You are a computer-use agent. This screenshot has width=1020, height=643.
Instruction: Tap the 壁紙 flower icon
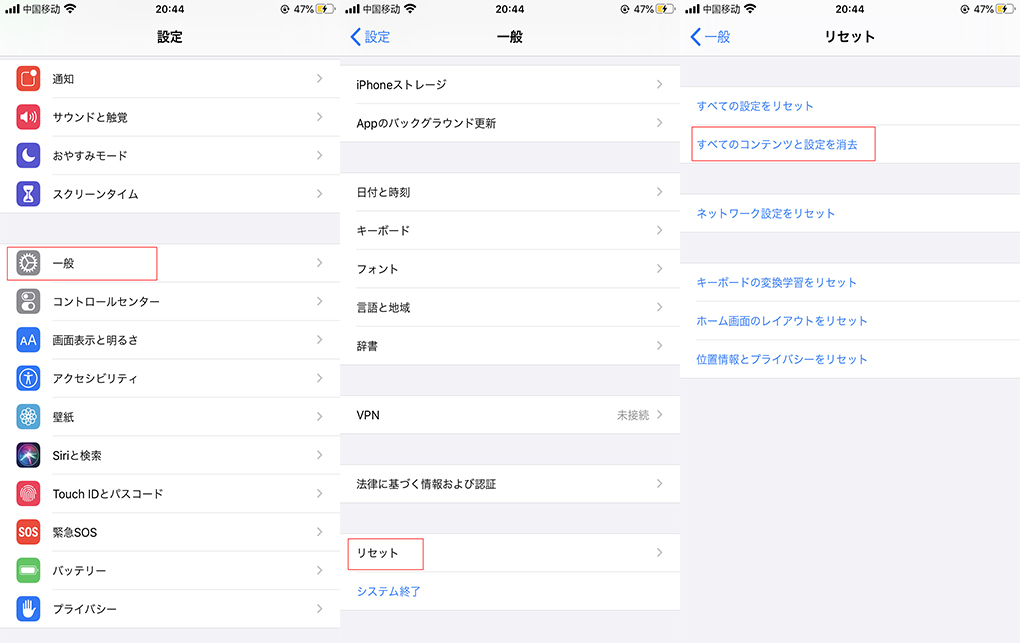pos(28,417)
